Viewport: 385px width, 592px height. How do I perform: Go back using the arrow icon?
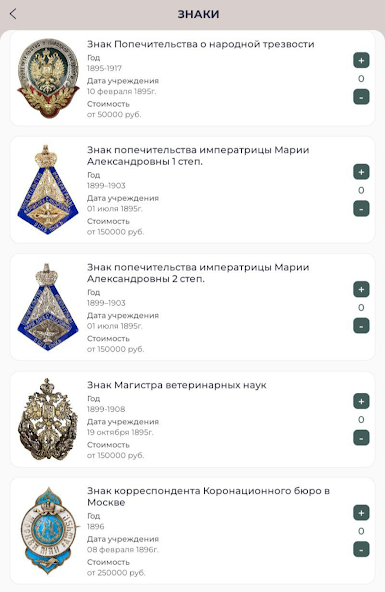[13, 14]
